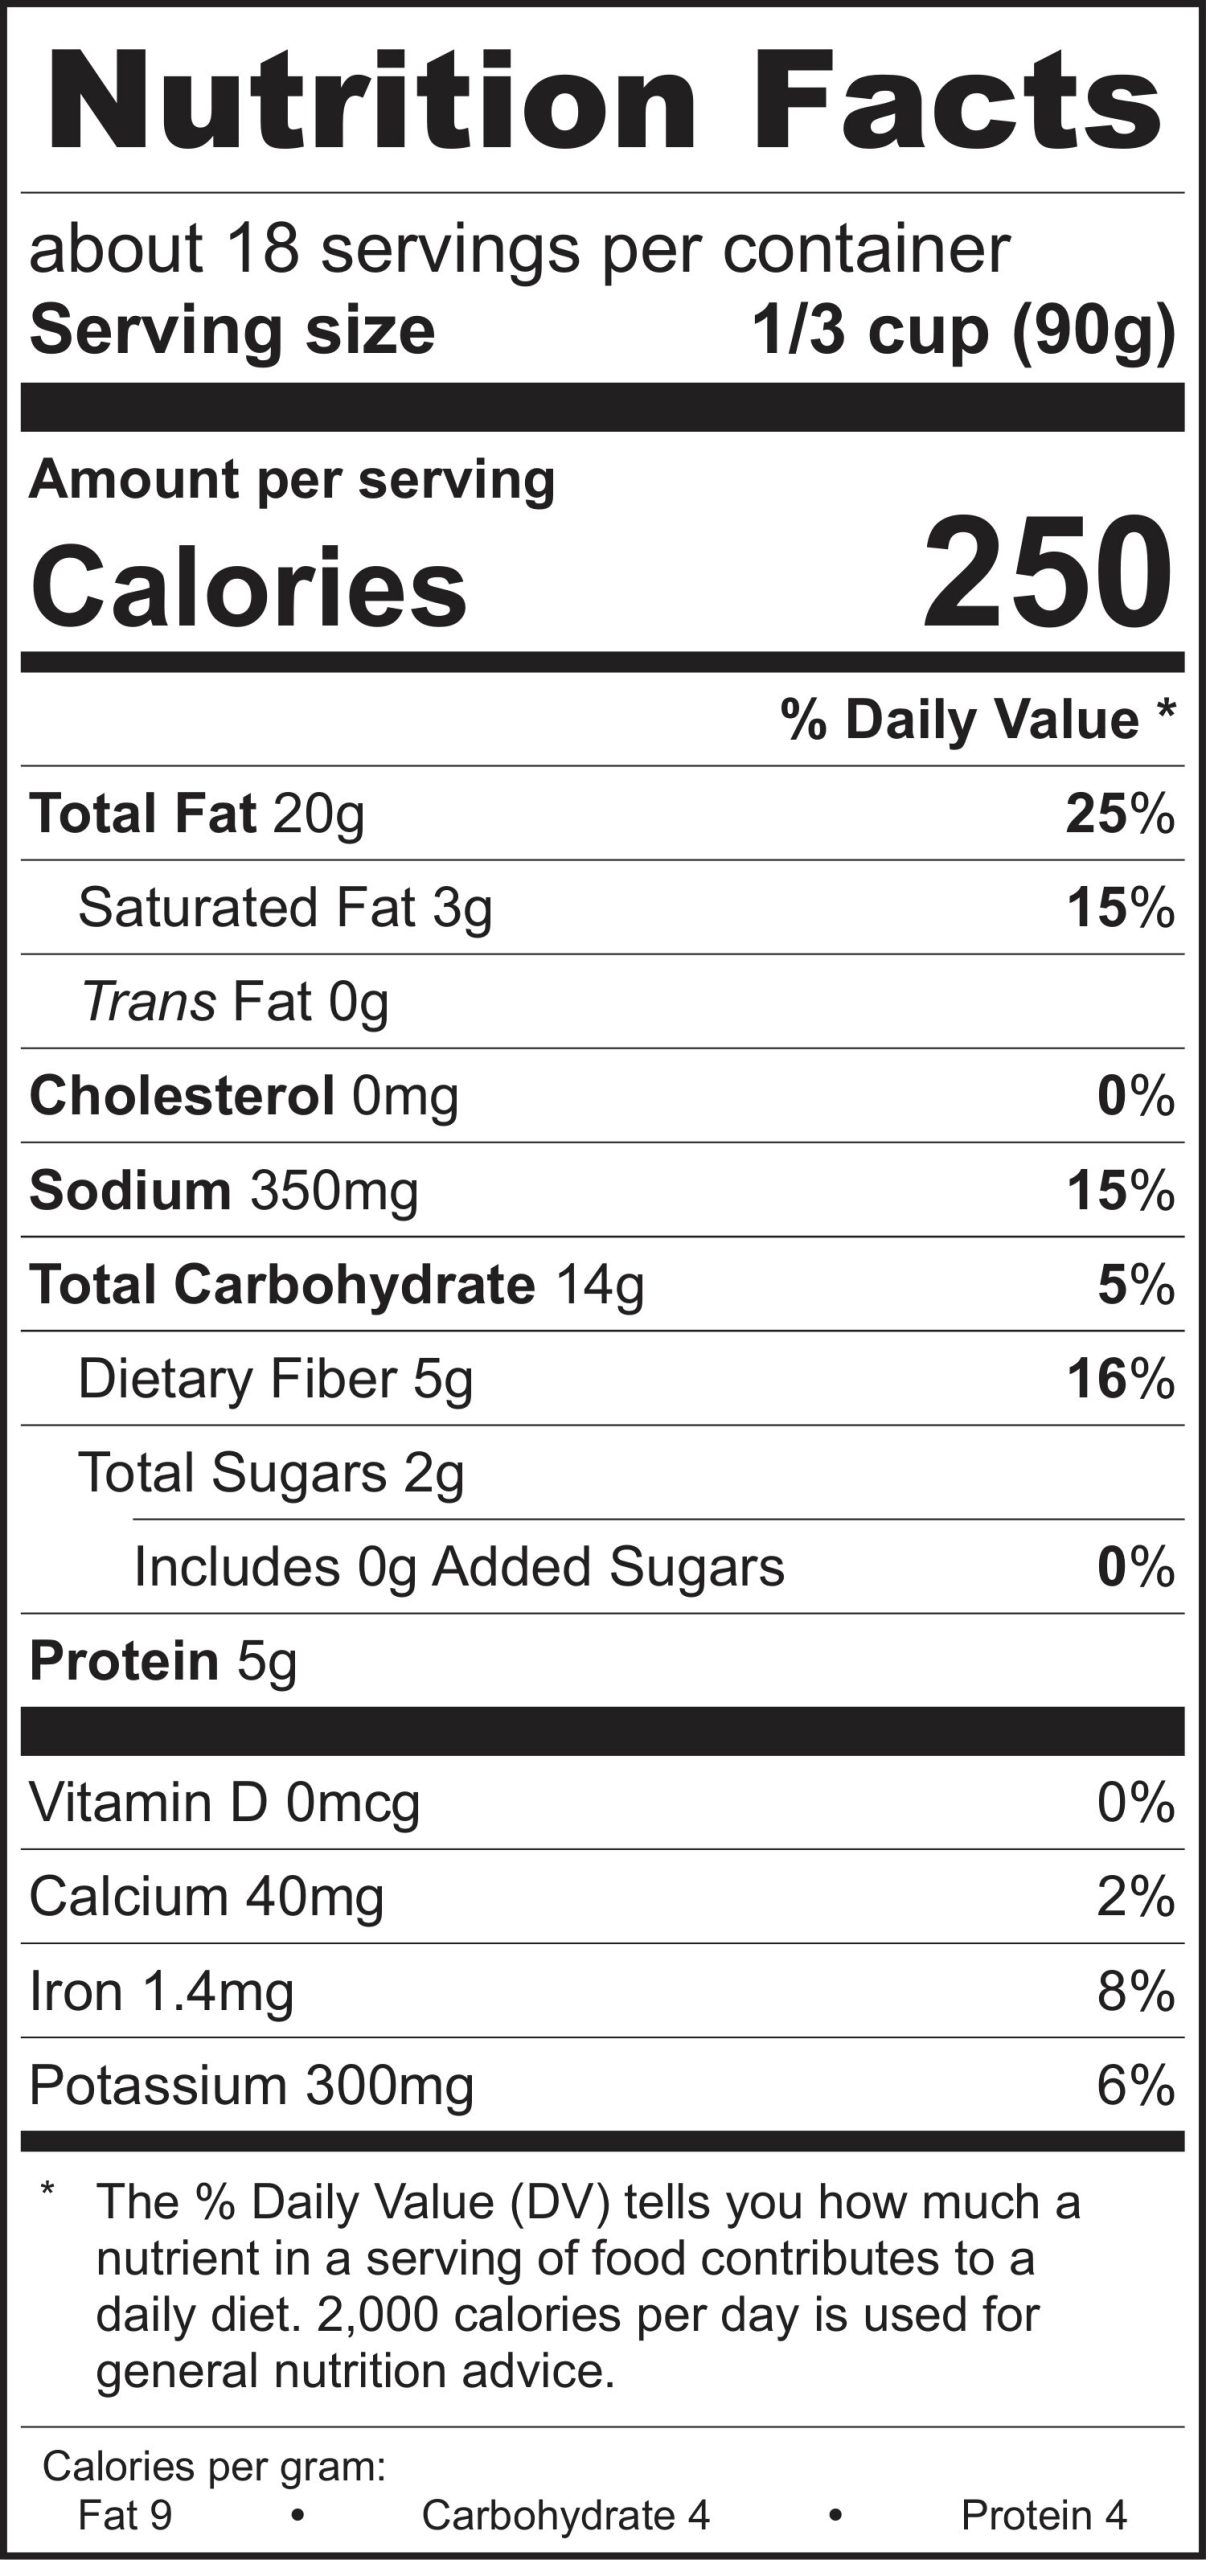Click the Protein 5g text

[x=164, y=1660]
